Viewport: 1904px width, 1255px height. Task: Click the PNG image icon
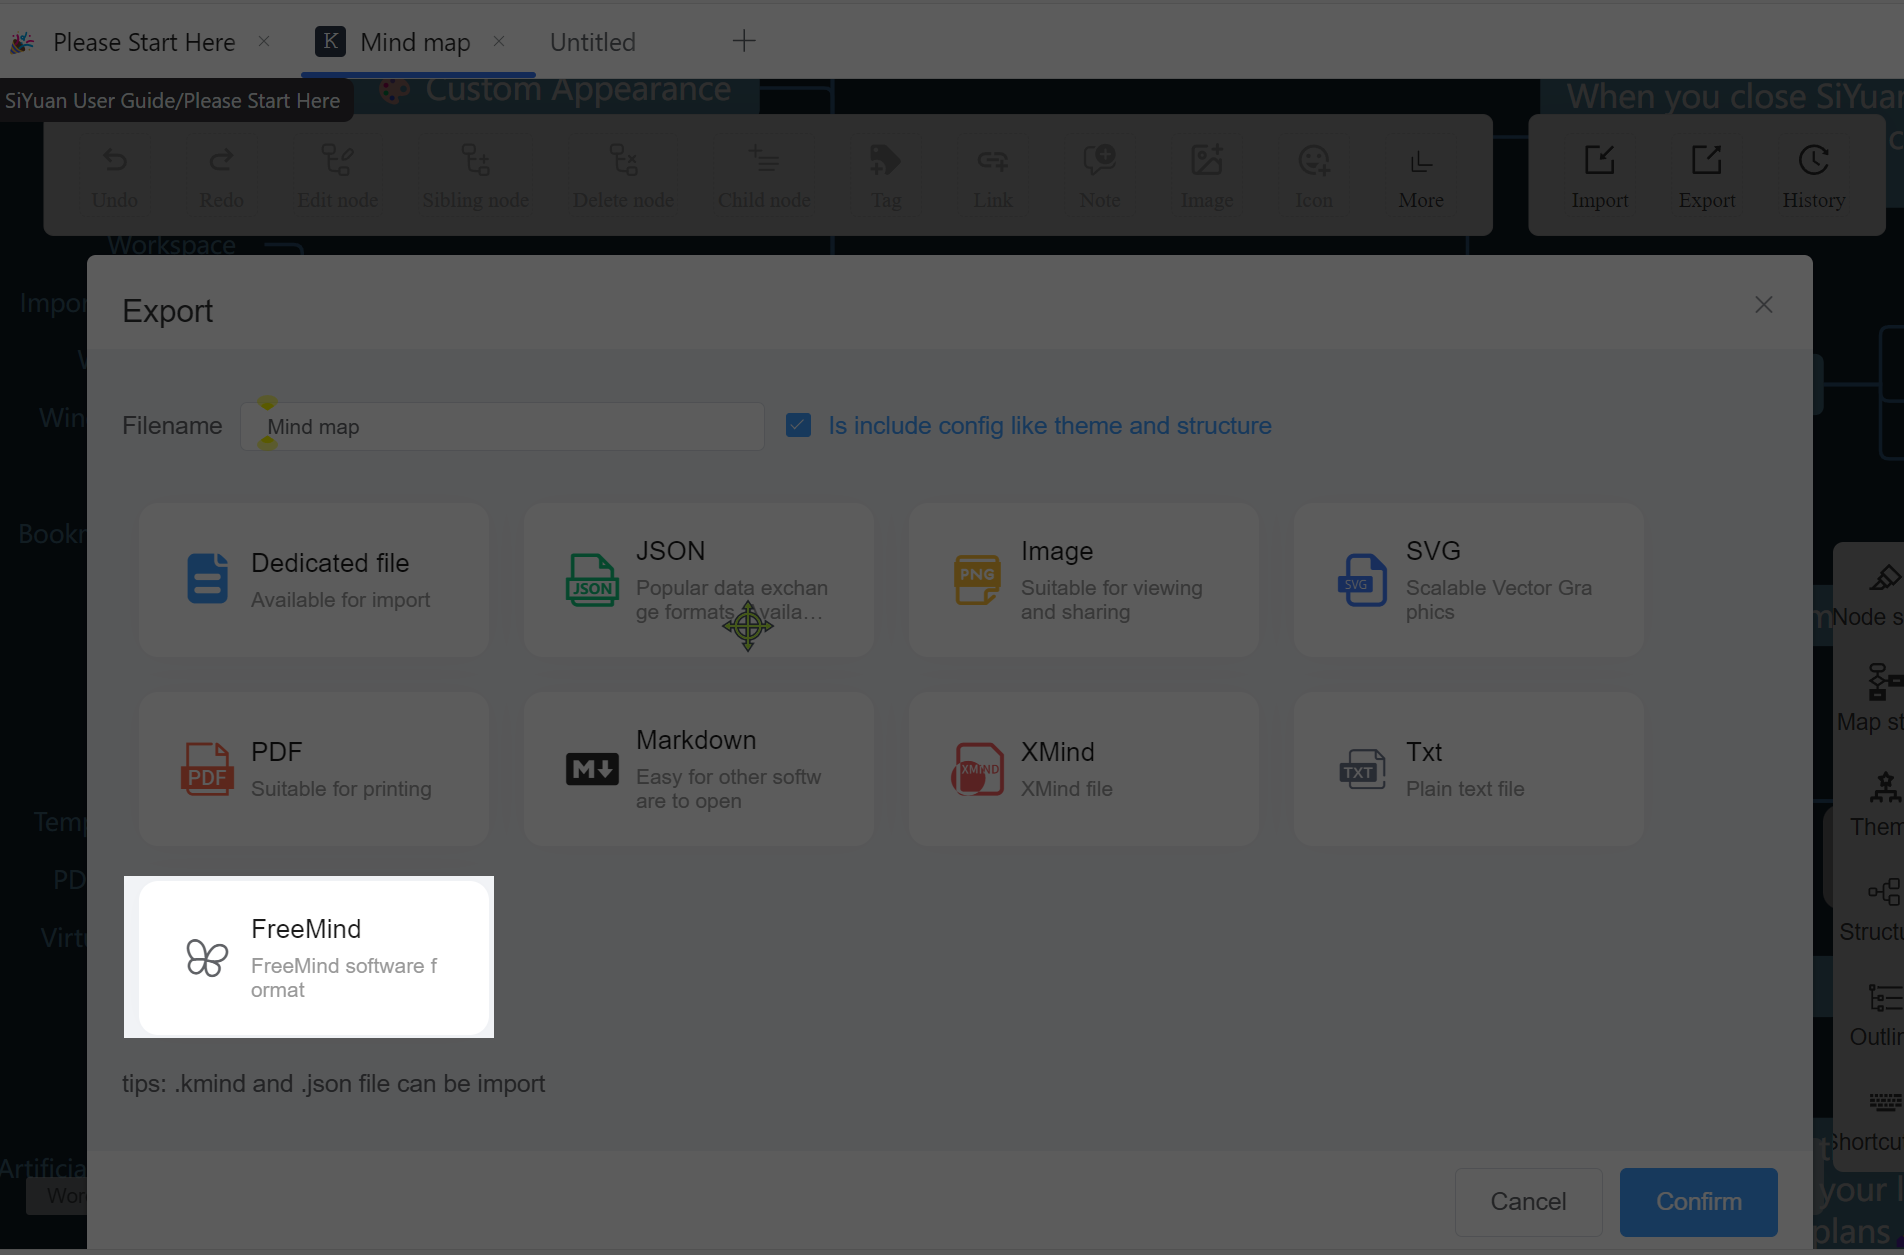[977, 580]
